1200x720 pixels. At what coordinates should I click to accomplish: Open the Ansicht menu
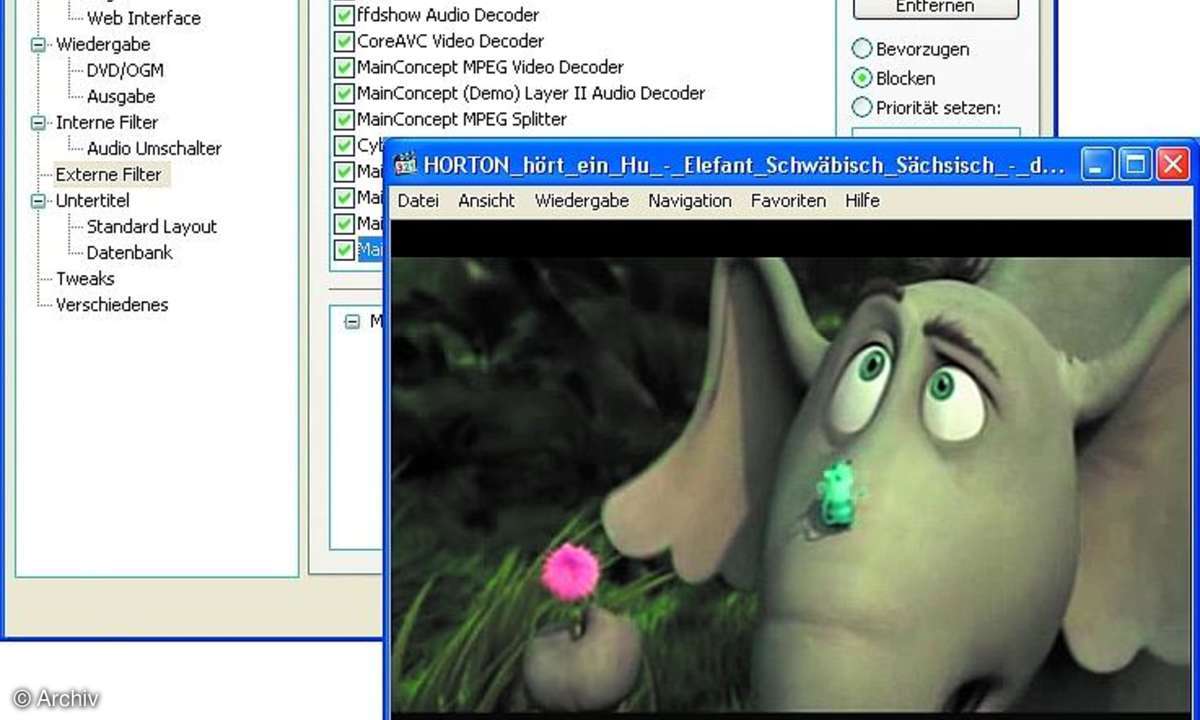tap(486, 200)
